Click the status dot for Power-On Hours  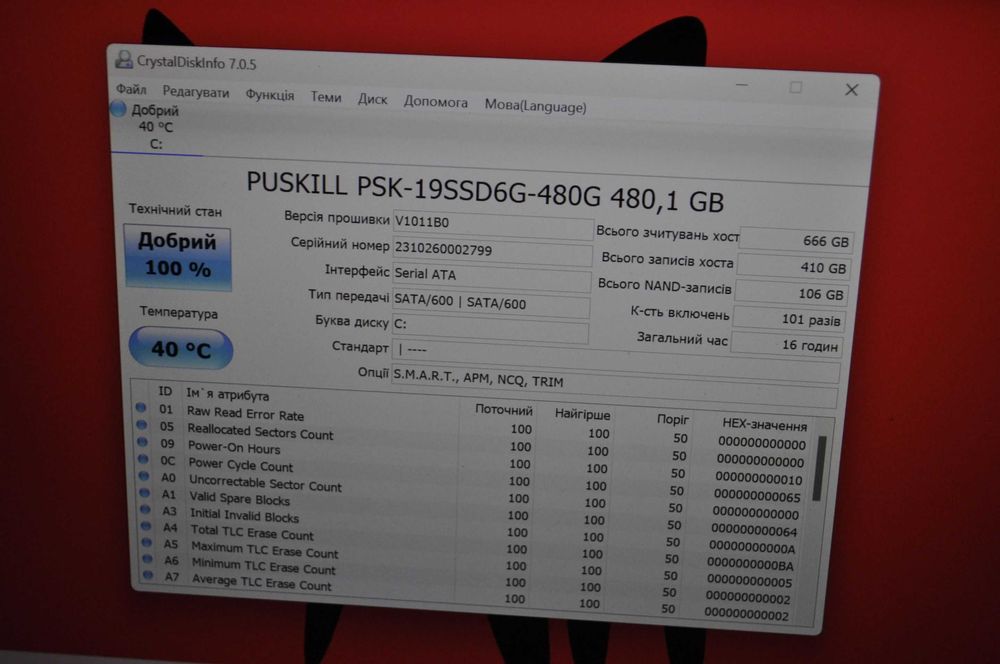click(x=142, y=442)
